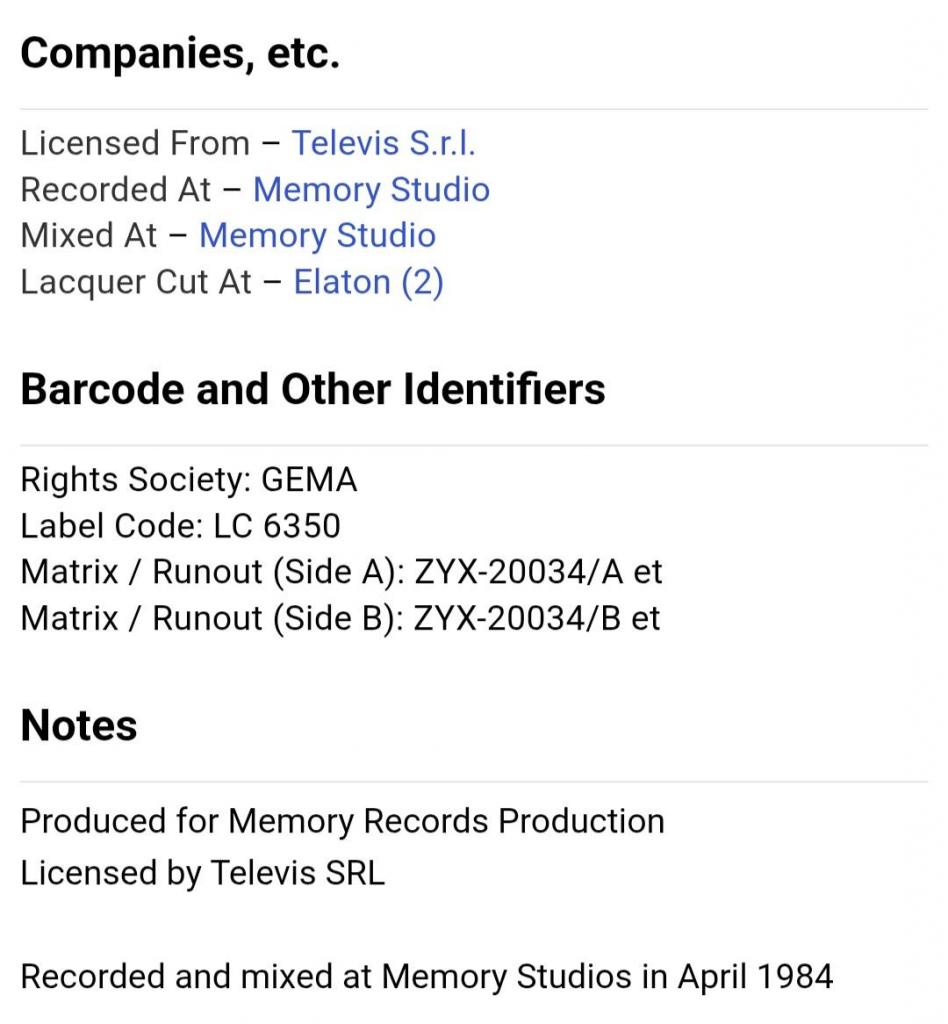
Task: Click the Matrix / Runout (Side A) label
Action: [x=212, y=572]
